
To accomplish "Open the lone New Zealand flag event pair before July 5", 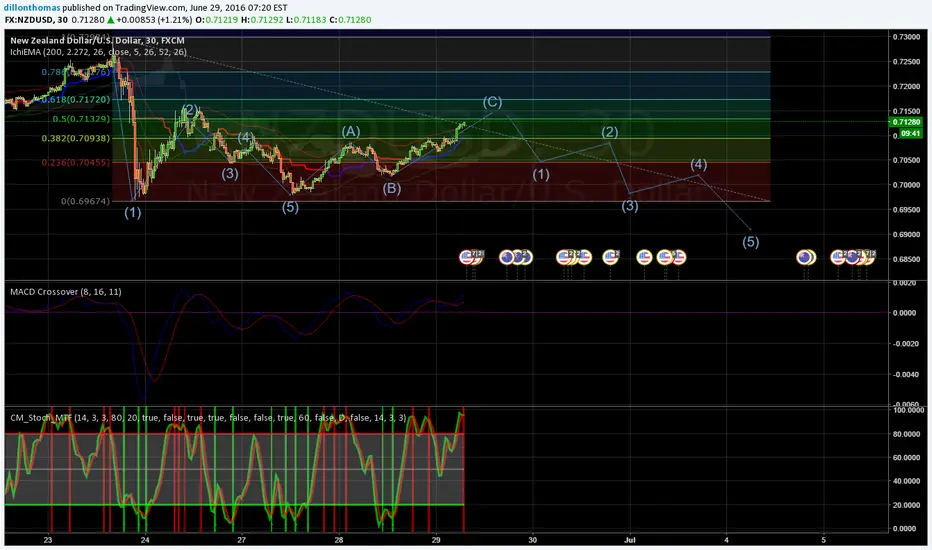I will 806,257.
